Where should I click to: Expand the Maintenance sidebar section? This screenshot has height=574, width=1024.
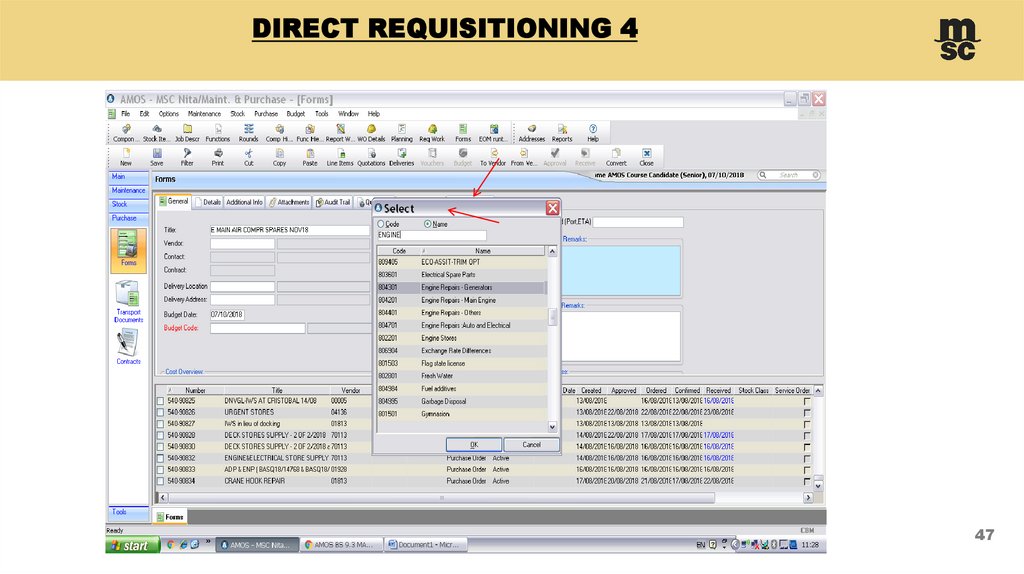[128, 191]
